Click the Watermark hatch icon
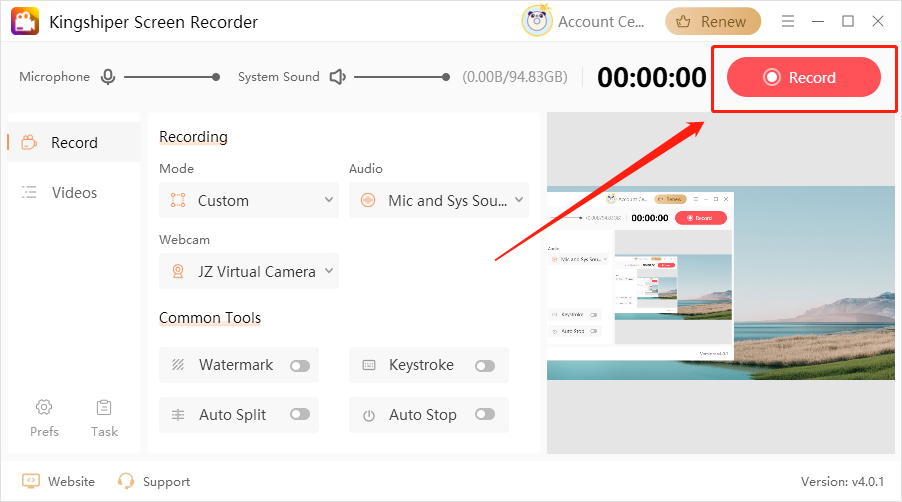Image resolution: width=902 pixels, height=502 pixels. (x=178, y=365)
